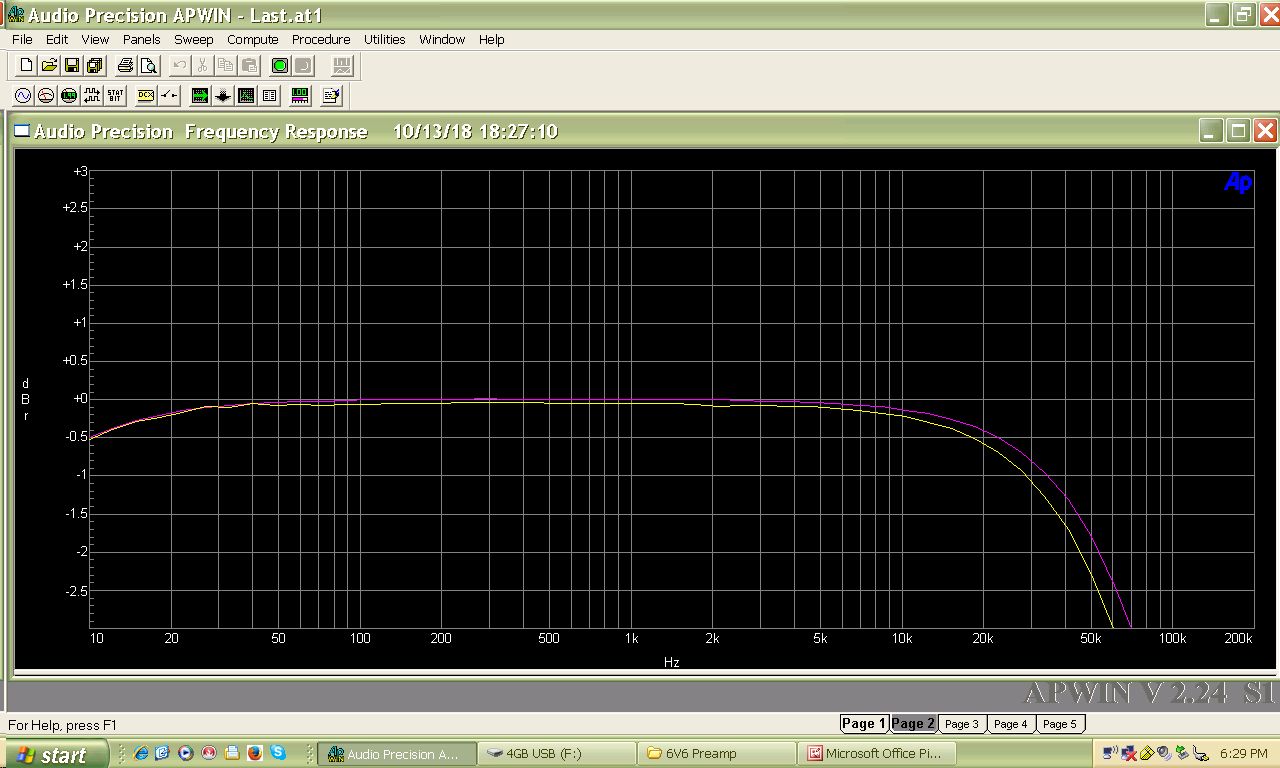The width and height of the screenshot is (1280, 768).
Task: Click the Cut scissors toolbar icon
Action: [202, 66]
